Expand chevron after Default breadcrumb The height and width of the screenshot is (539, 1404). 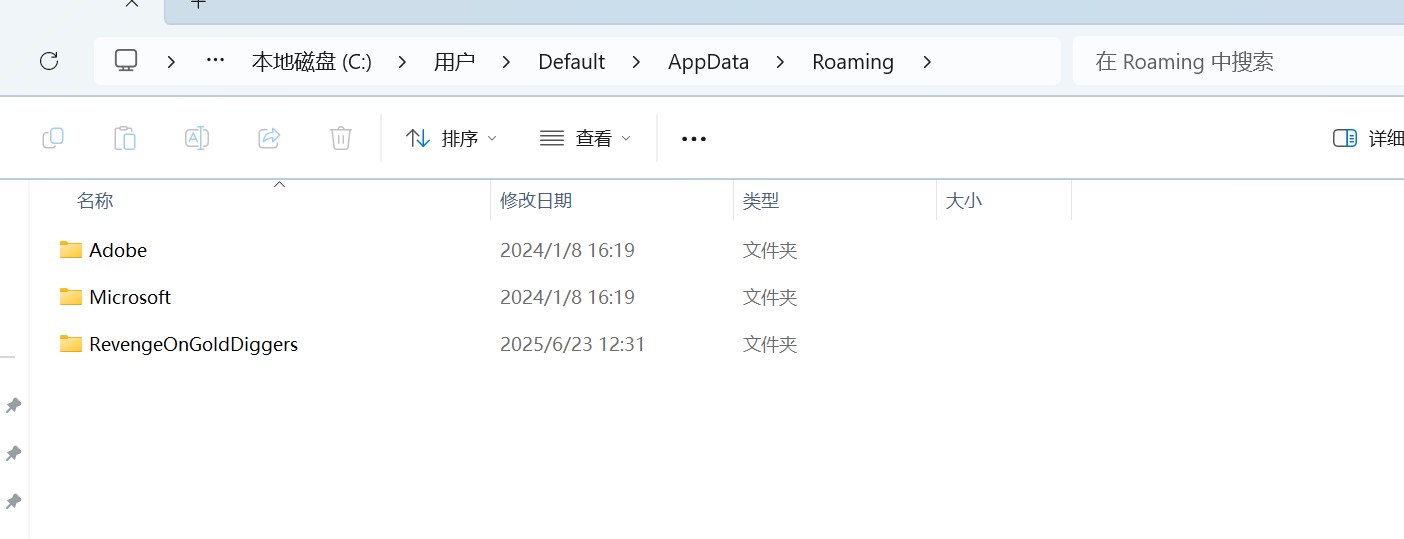tap(636, 62)
